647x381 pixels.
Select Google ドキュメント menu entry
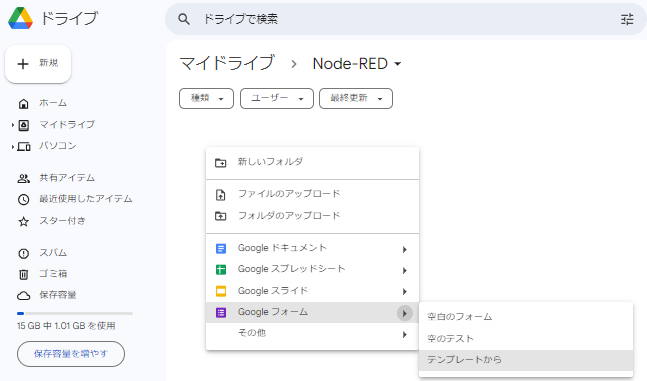(312, 248)
